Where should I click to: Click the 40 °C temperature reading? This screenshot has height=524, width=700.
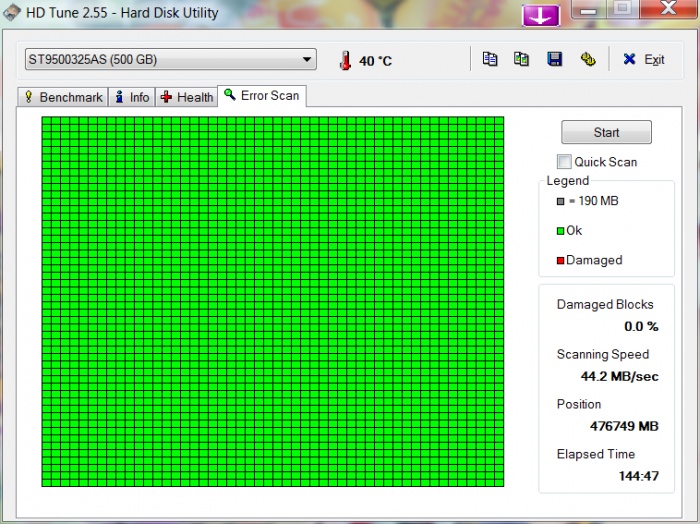point(375,61)
